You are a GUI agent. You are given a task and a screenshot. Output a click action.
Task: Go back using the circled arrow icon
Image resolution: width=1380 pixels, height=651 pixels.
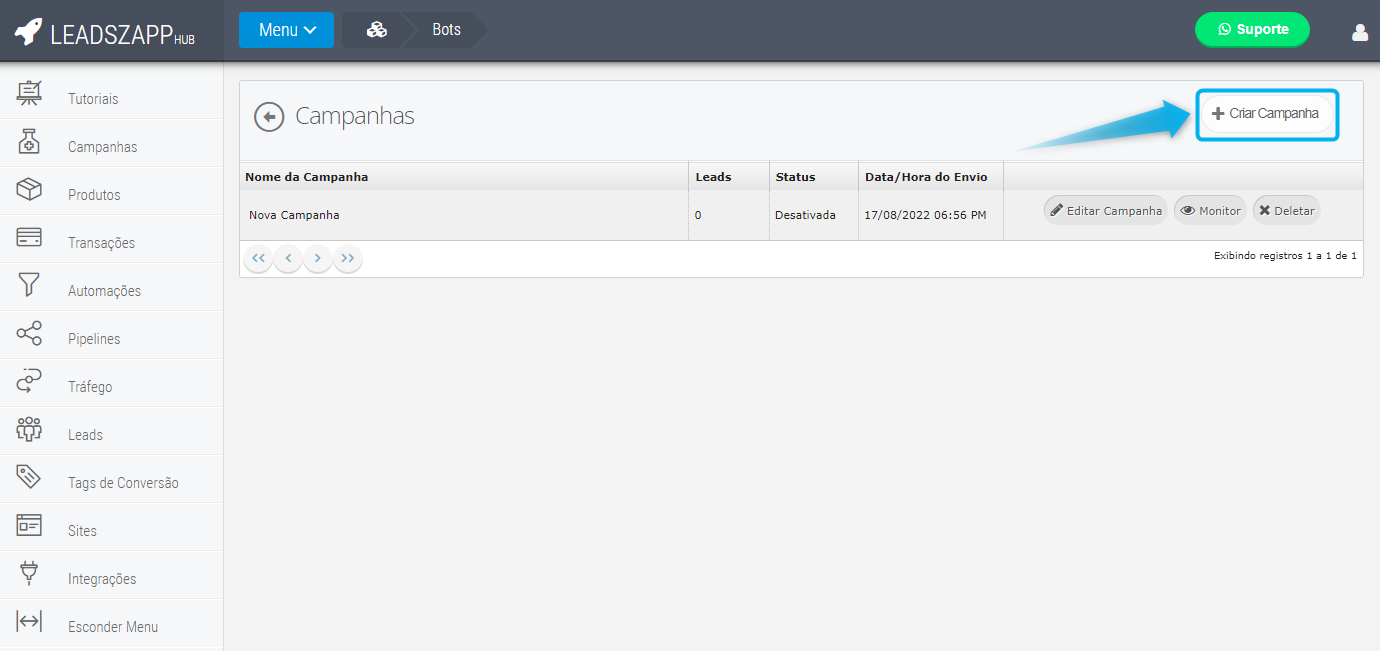tap(269, 117)
